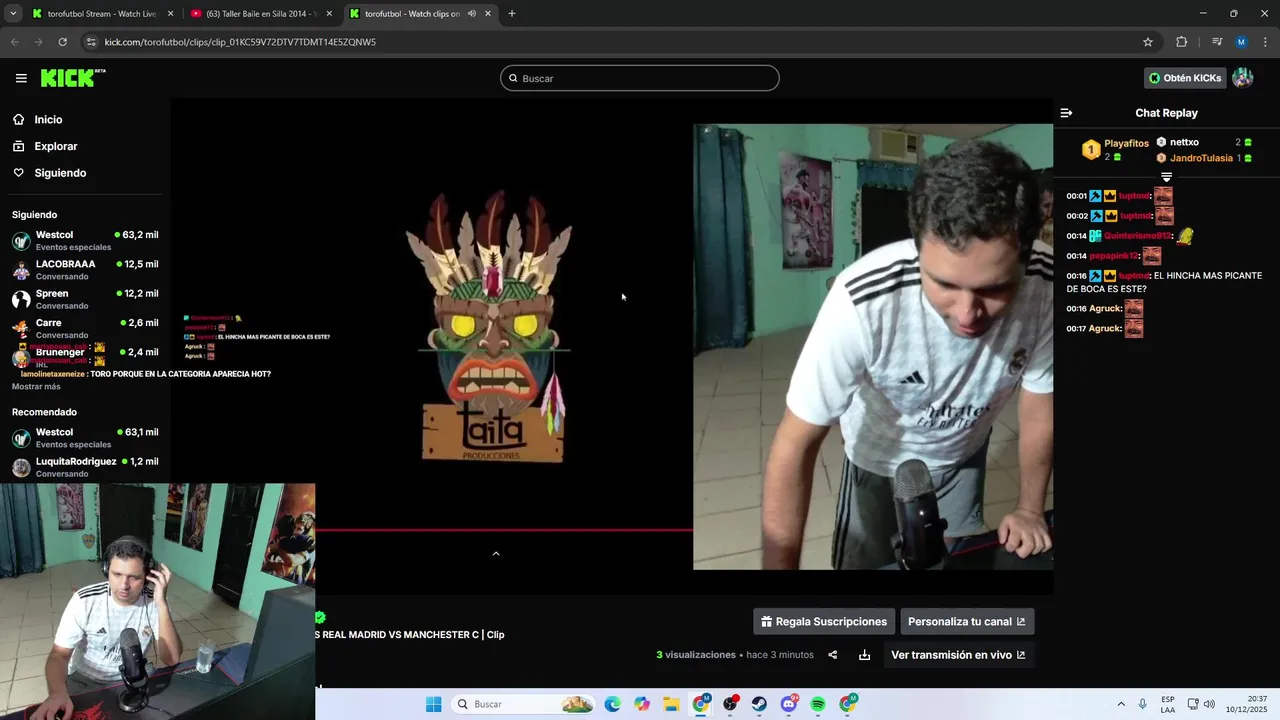This screenshot has width=1280, height=720.
Task: Show hidden system tray icons
Action: click(x=1120, y=704)
